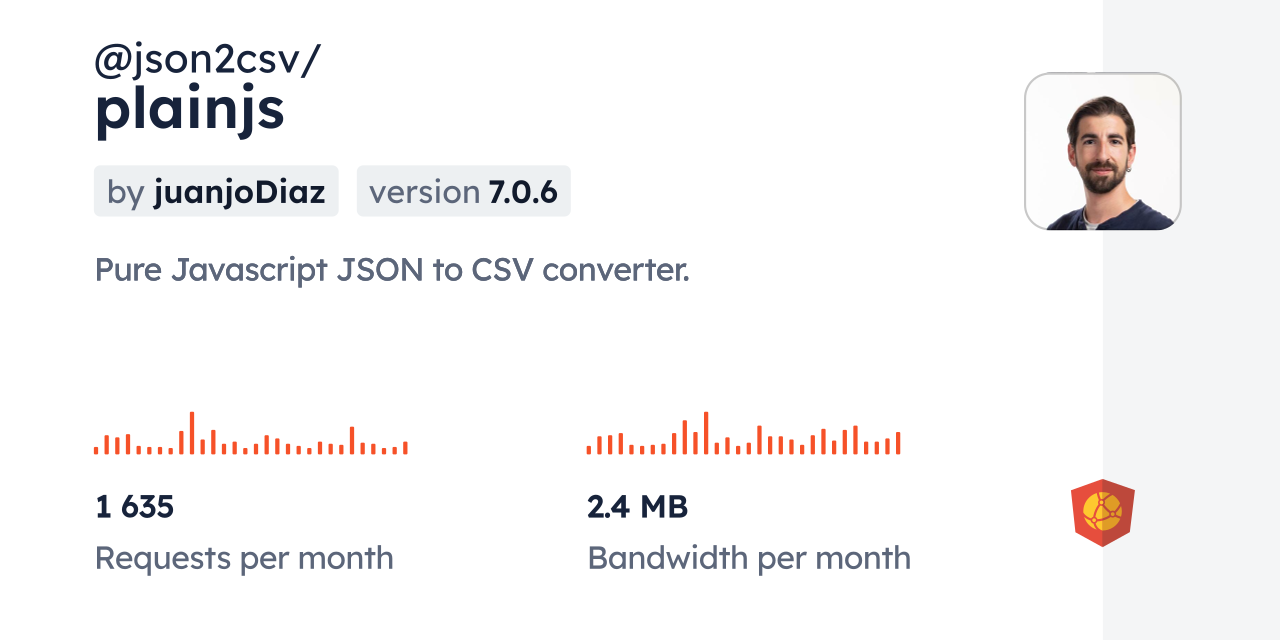Click the tallest bar in the requests chart
This screenshot has width=1280, height=640.
pos(192,433)
